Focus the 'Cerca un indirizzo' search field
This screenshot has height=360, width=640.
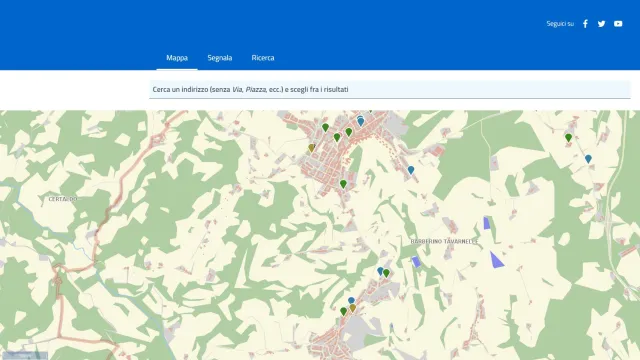pos(390,89)
